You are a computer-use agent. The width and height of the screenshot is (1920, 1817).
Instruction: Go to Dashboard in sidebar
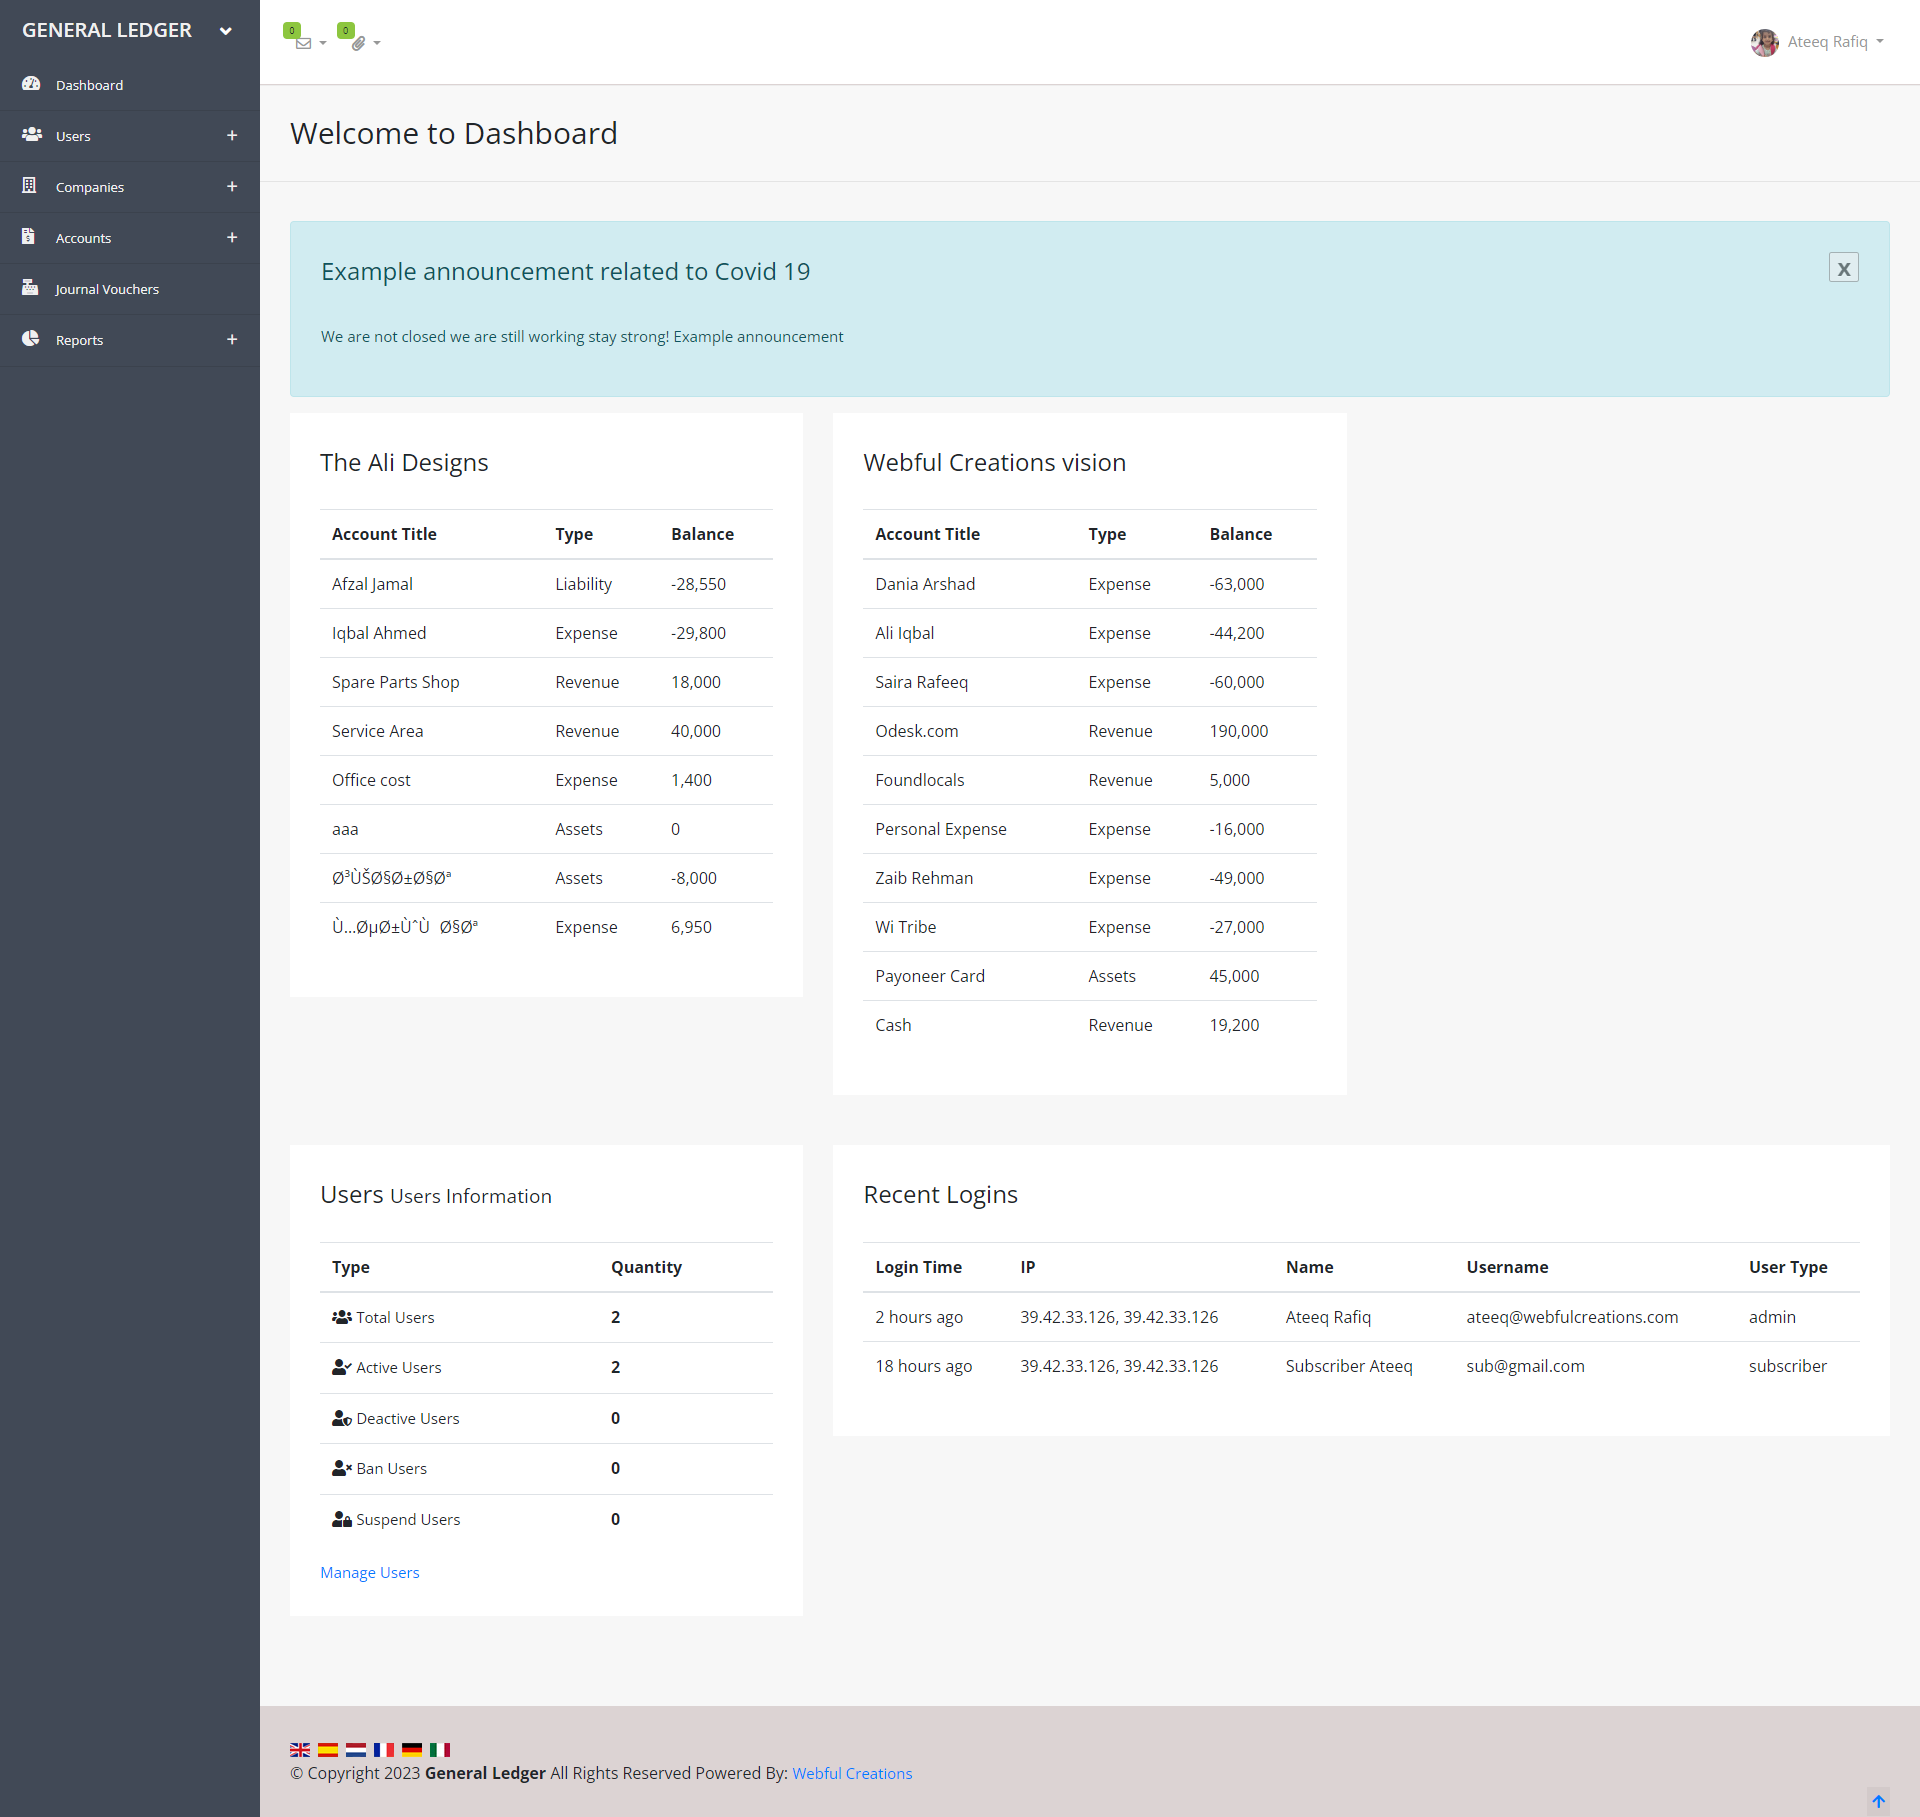pyautogui.click(x=89, y=85)
